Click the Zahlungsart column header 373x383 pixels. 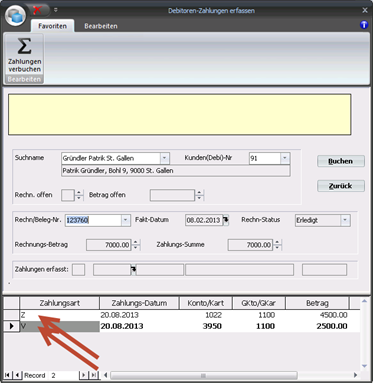60,303
